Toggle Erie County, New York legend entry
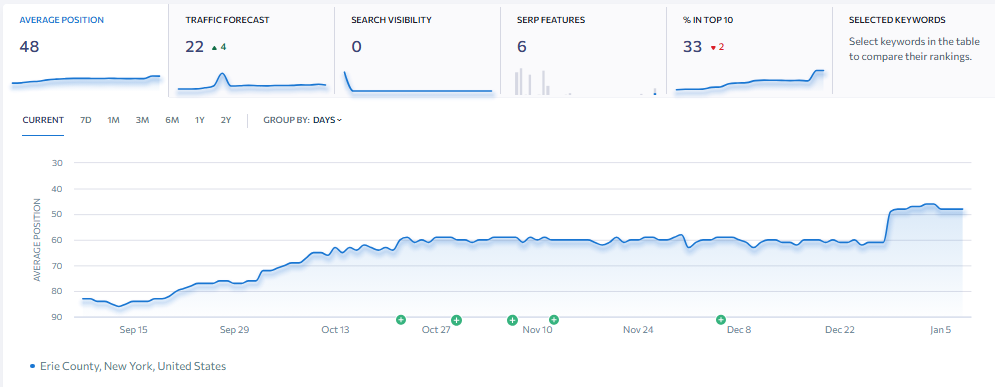995x387 pixels. 128,366
